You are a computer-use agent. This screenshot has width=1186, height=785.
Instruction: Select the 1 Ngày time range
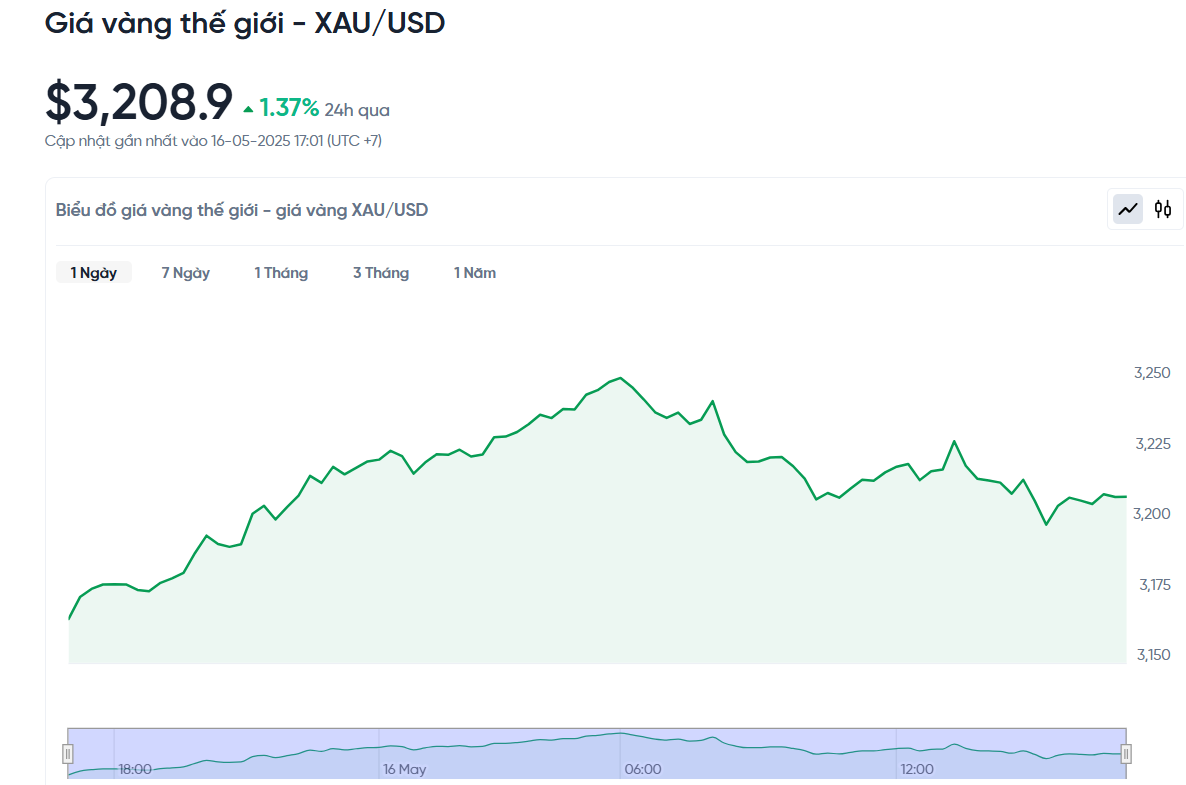94,273
